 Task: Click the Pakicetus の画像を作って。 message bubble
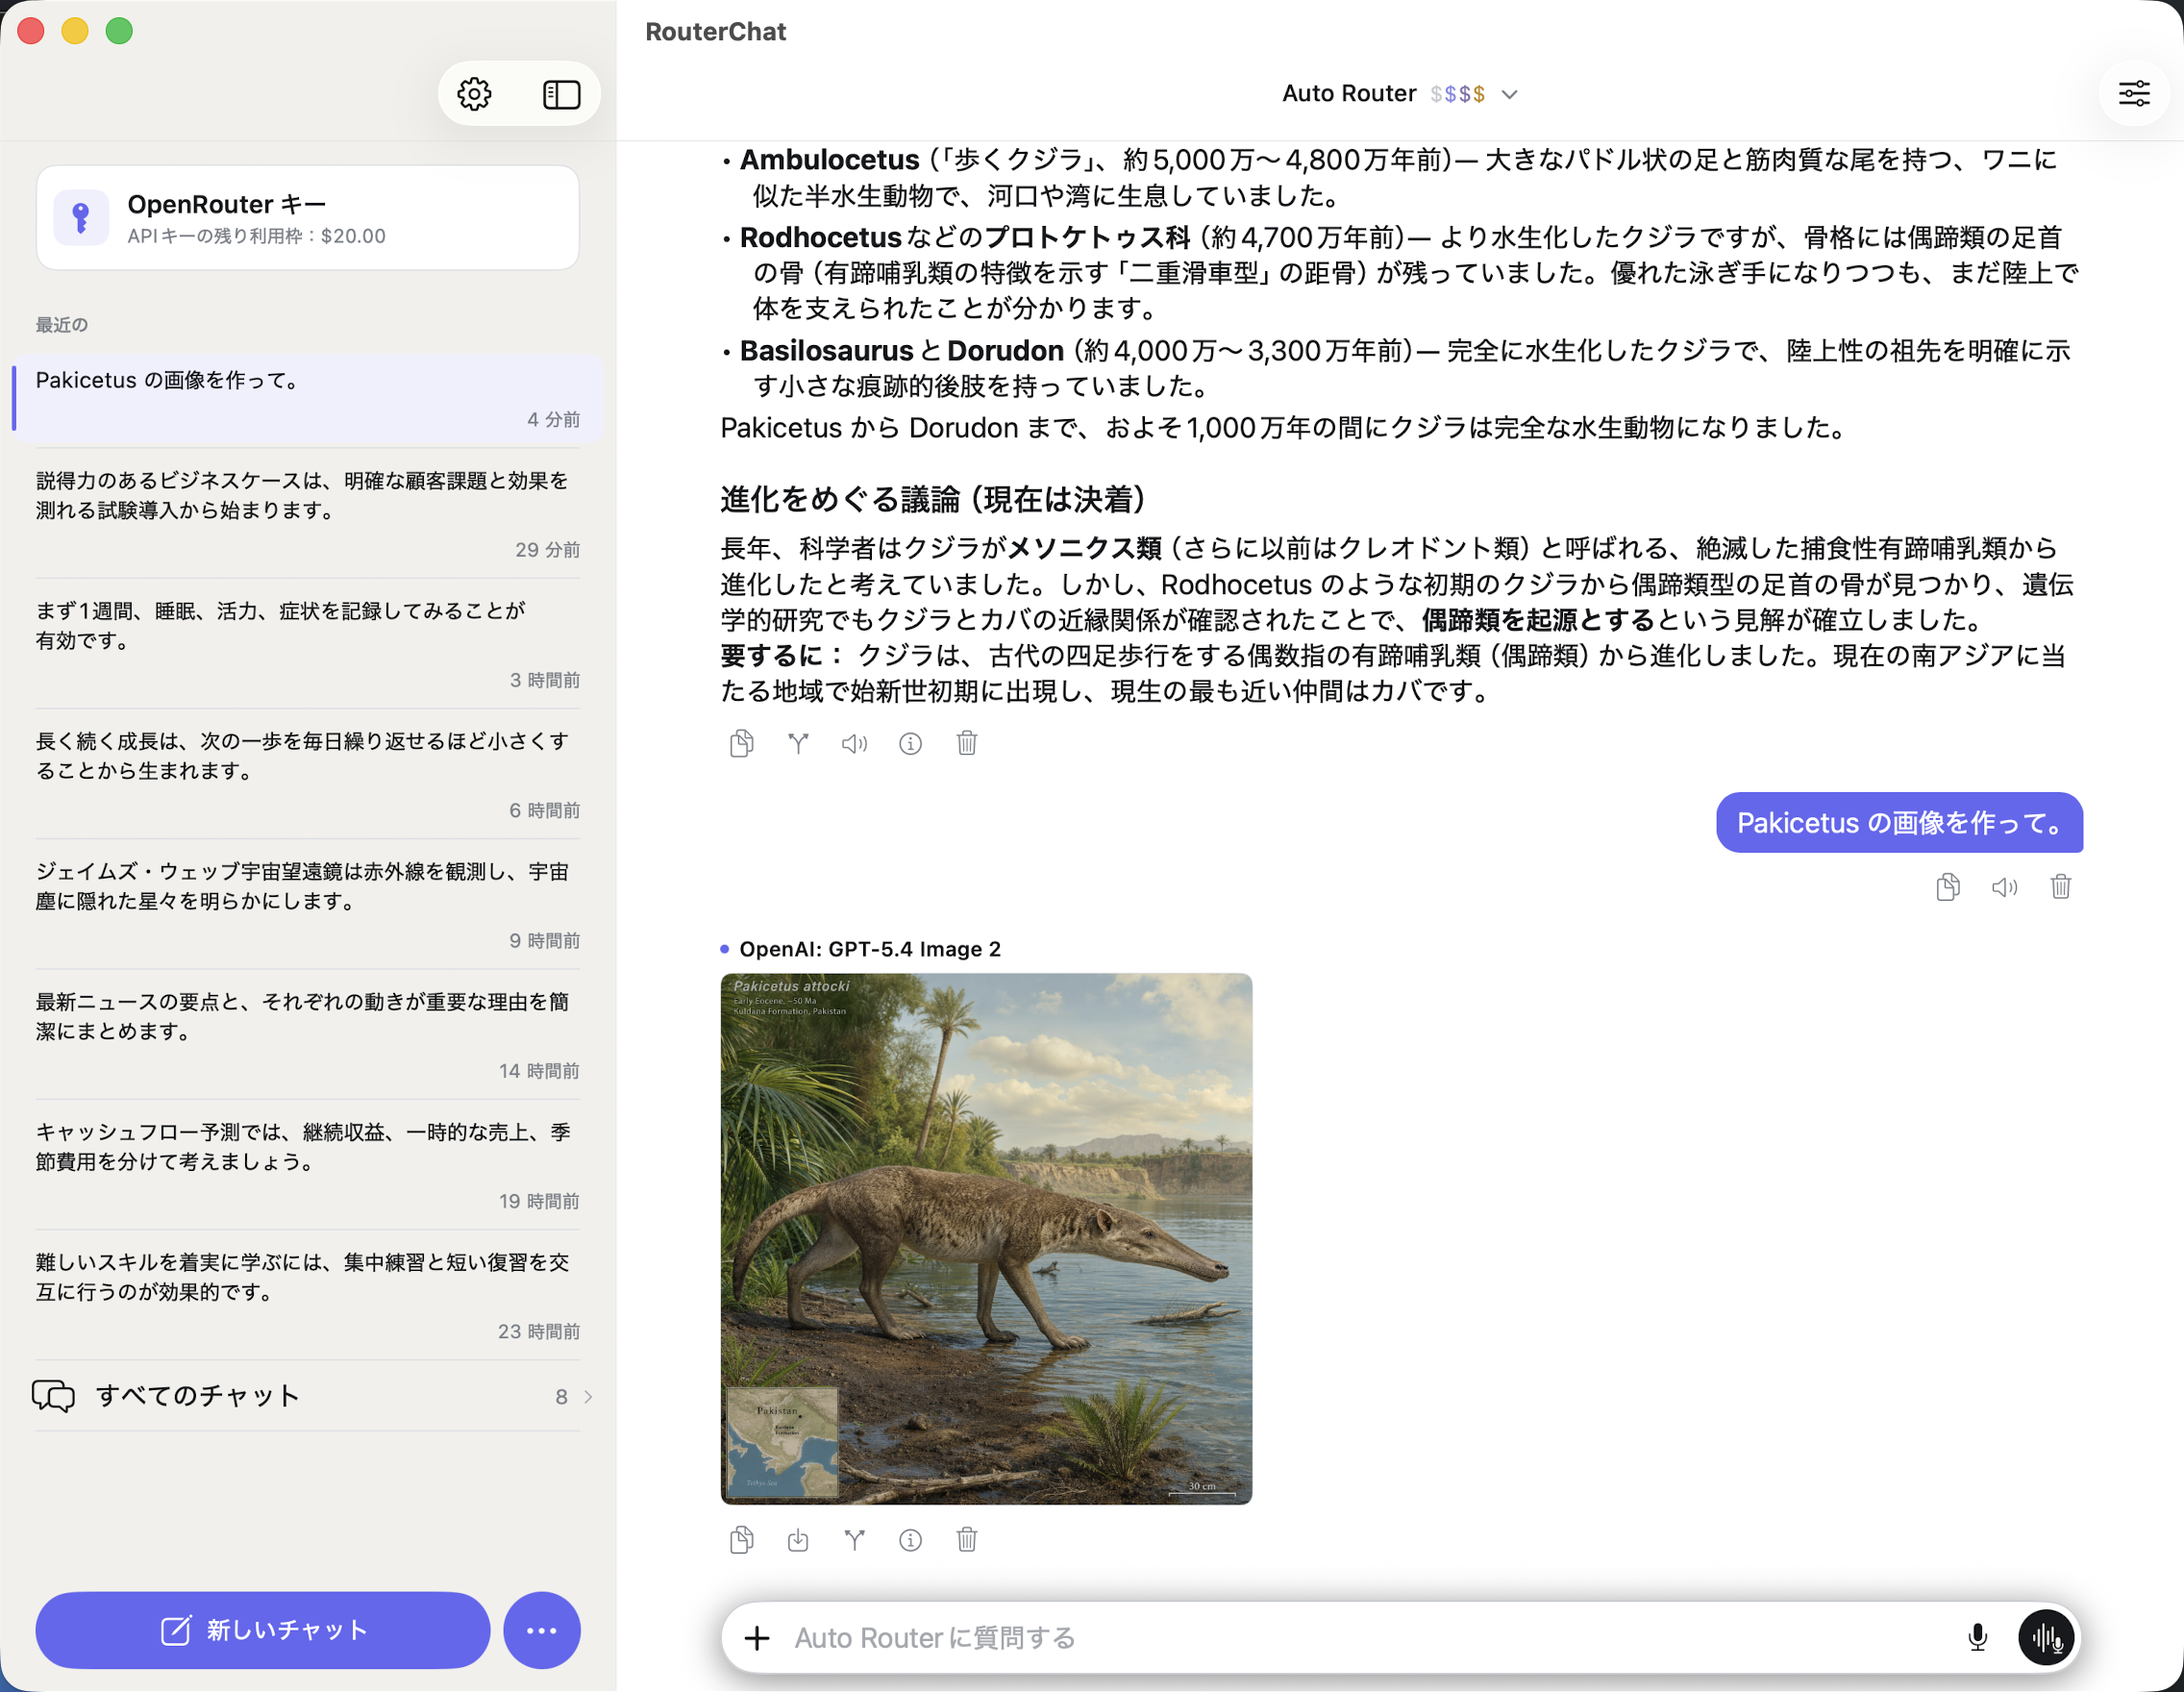[1899, 823]
